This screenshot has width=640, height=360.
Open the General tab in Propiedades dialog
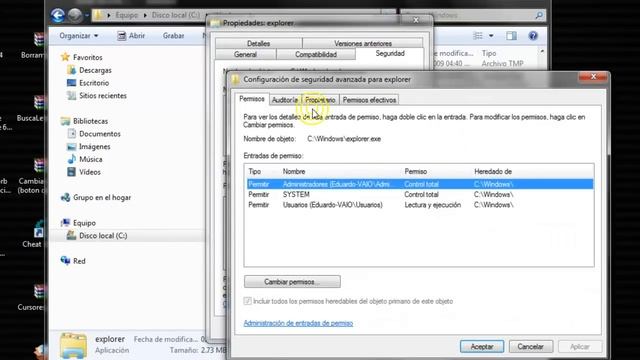(x=245, y=54)
